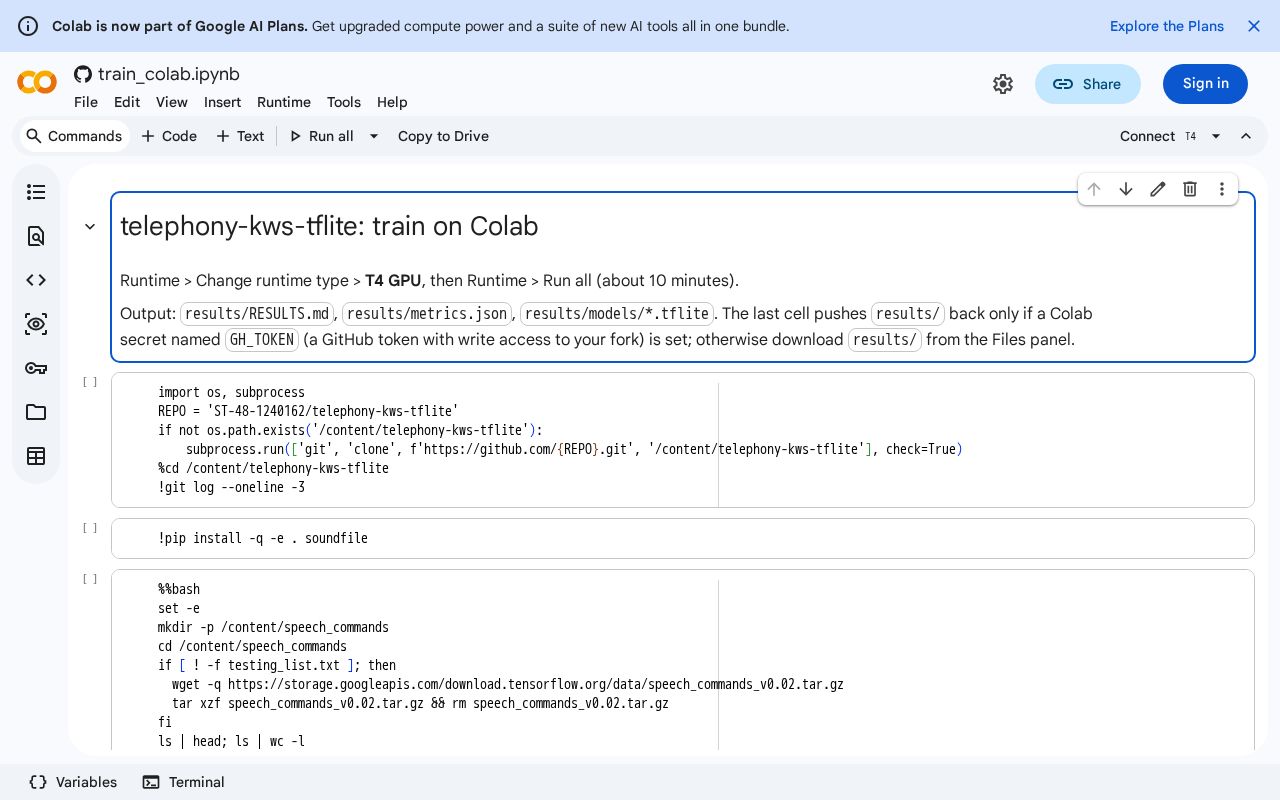This screenshot has height=800, width=1280.
Task: Open the Commands search palette
Action: (x=74, y=136)
